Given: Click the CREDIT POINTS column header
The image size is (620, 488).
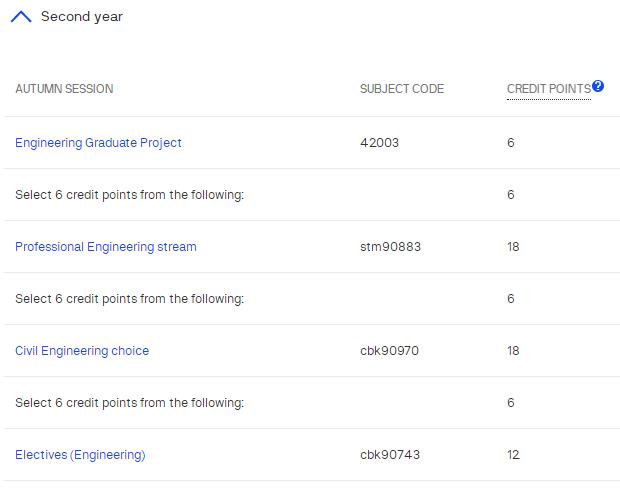Looking at the screenshot, I should coord(548,89).
